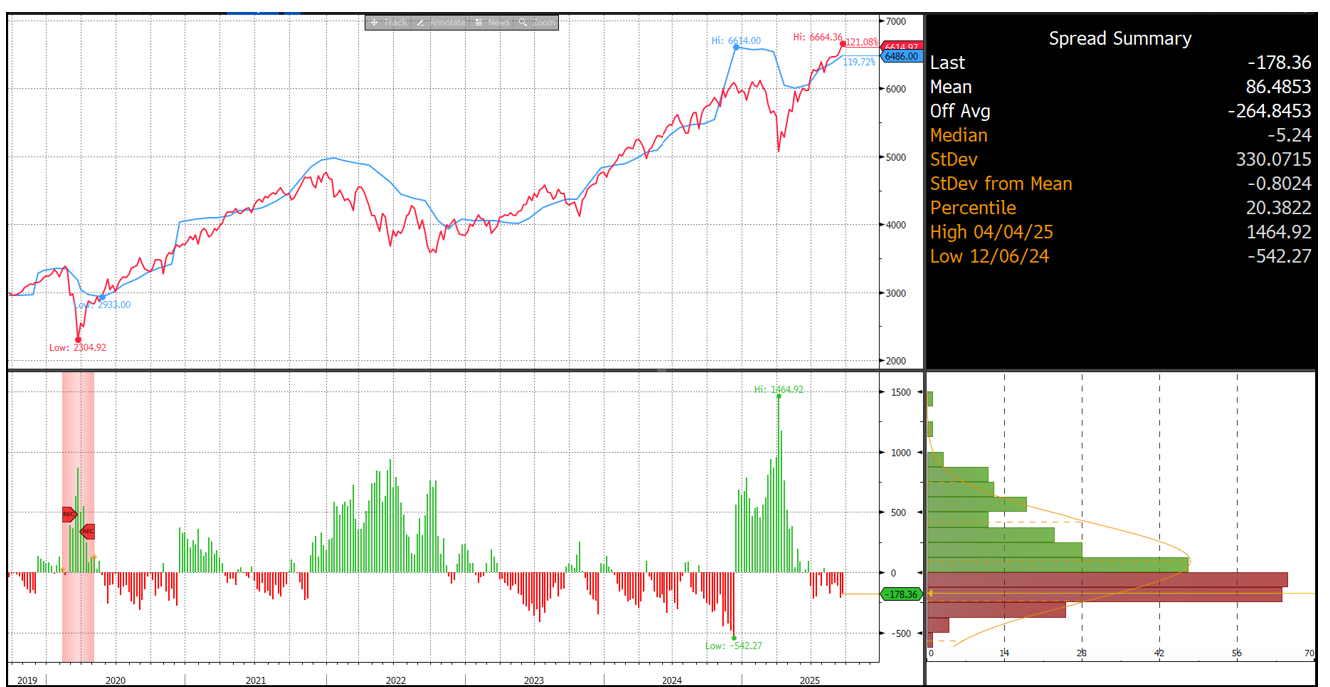Screen dimensions: 1330x687
Task: Click the left REC start flag
Action: [68, 514]
